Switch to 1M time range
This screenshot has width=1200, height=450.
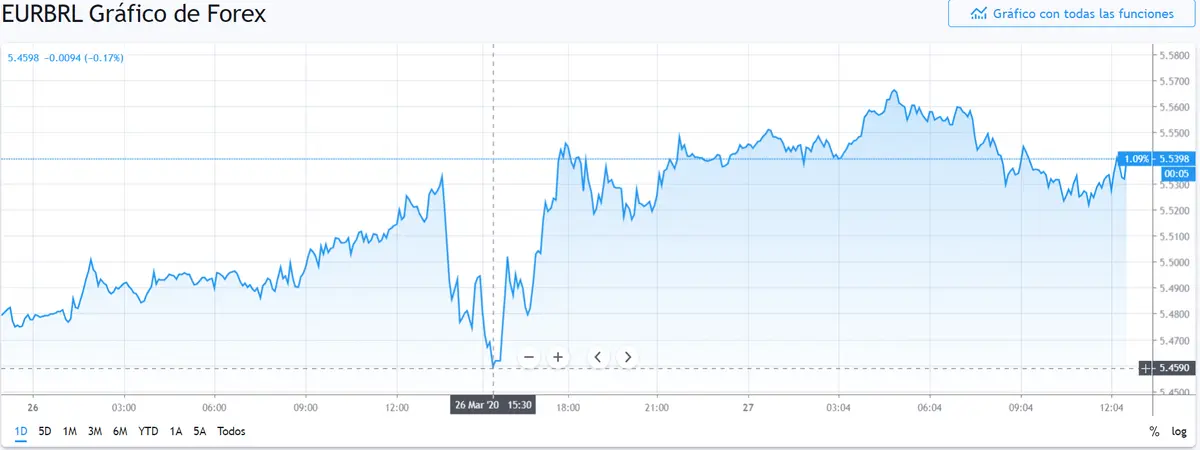pos(70,431)
